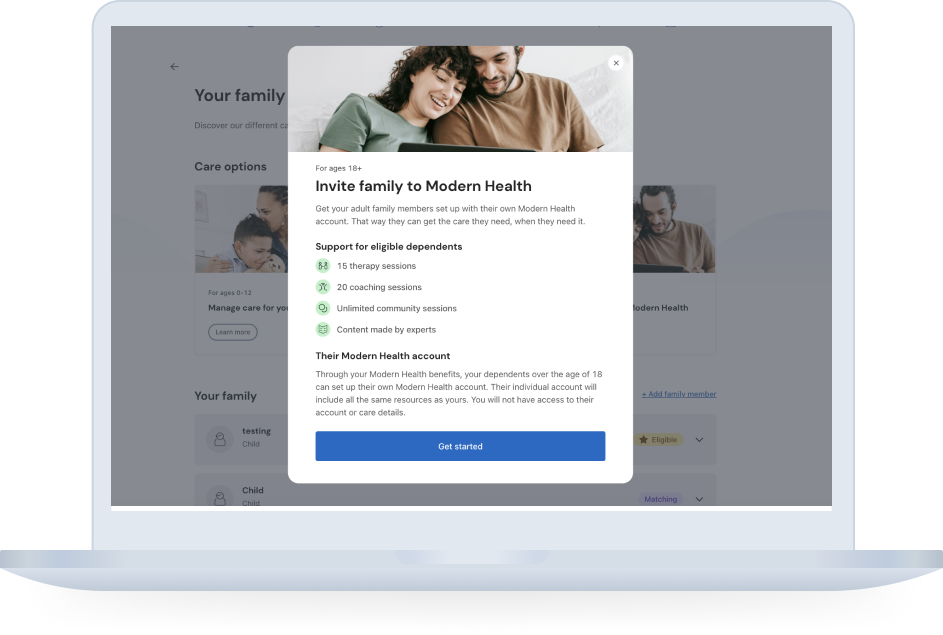This screenshot has width=943, height=635.
Task: Click the testing child avatar icon
Action: 220,440
